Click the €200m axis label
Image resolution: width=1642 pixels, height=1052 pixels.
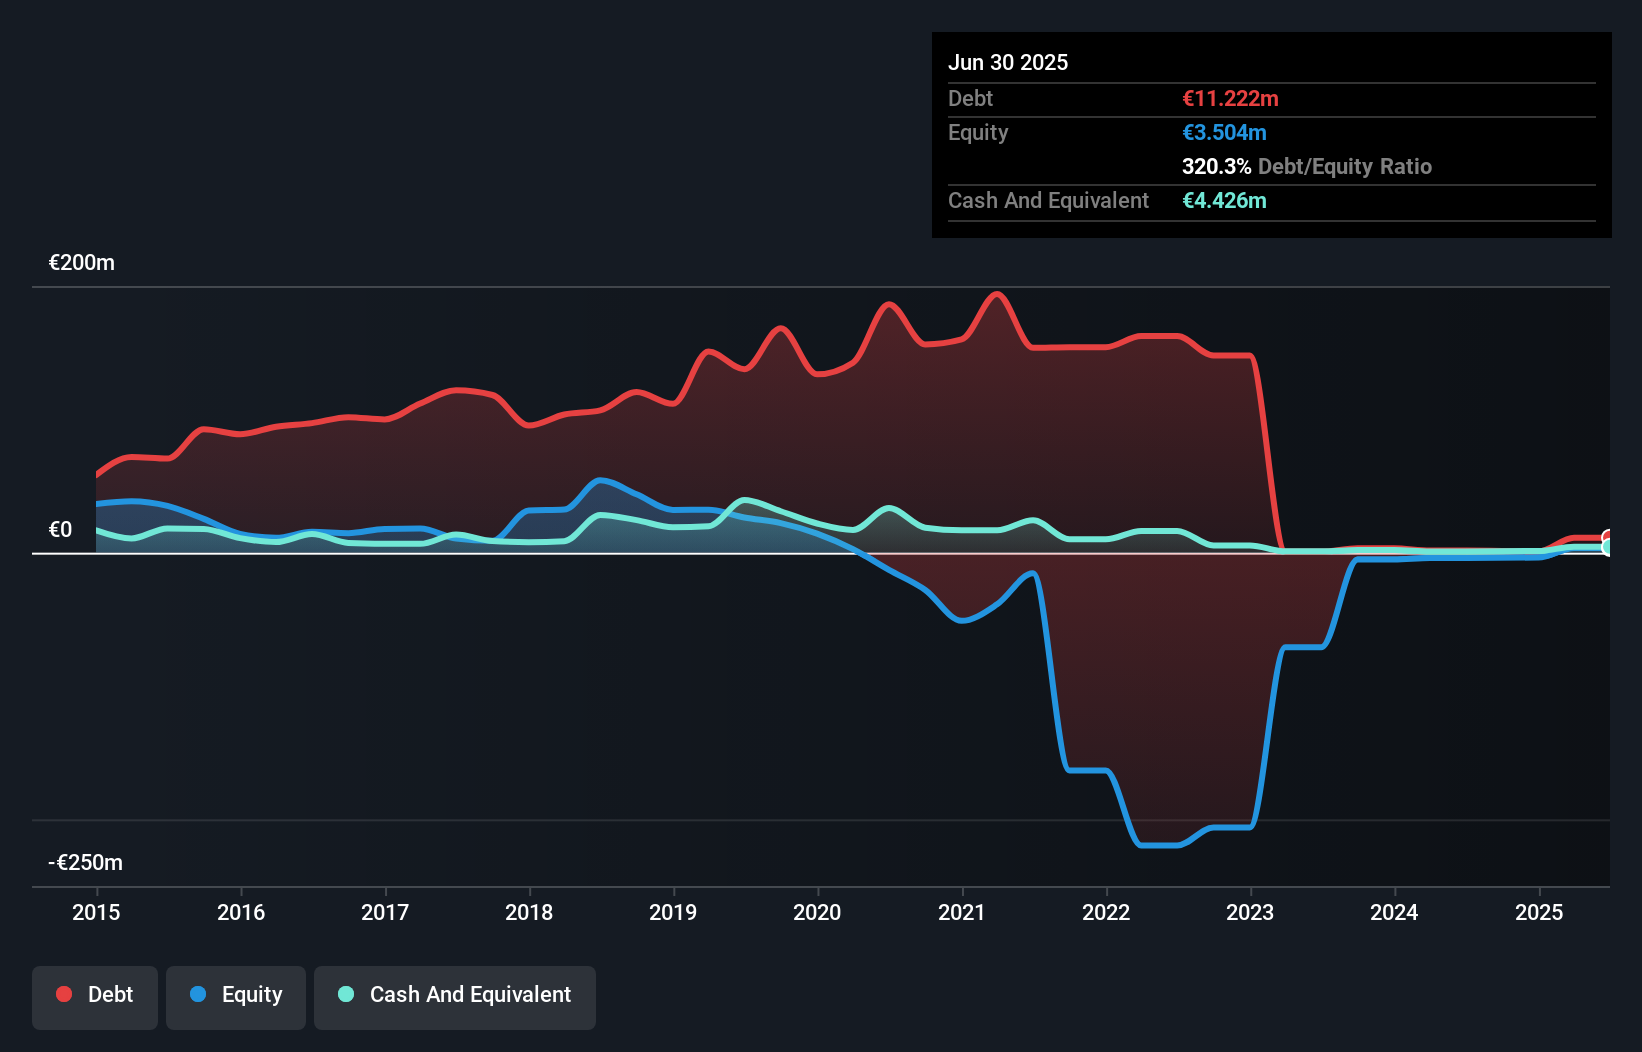(x=81, y=262)
